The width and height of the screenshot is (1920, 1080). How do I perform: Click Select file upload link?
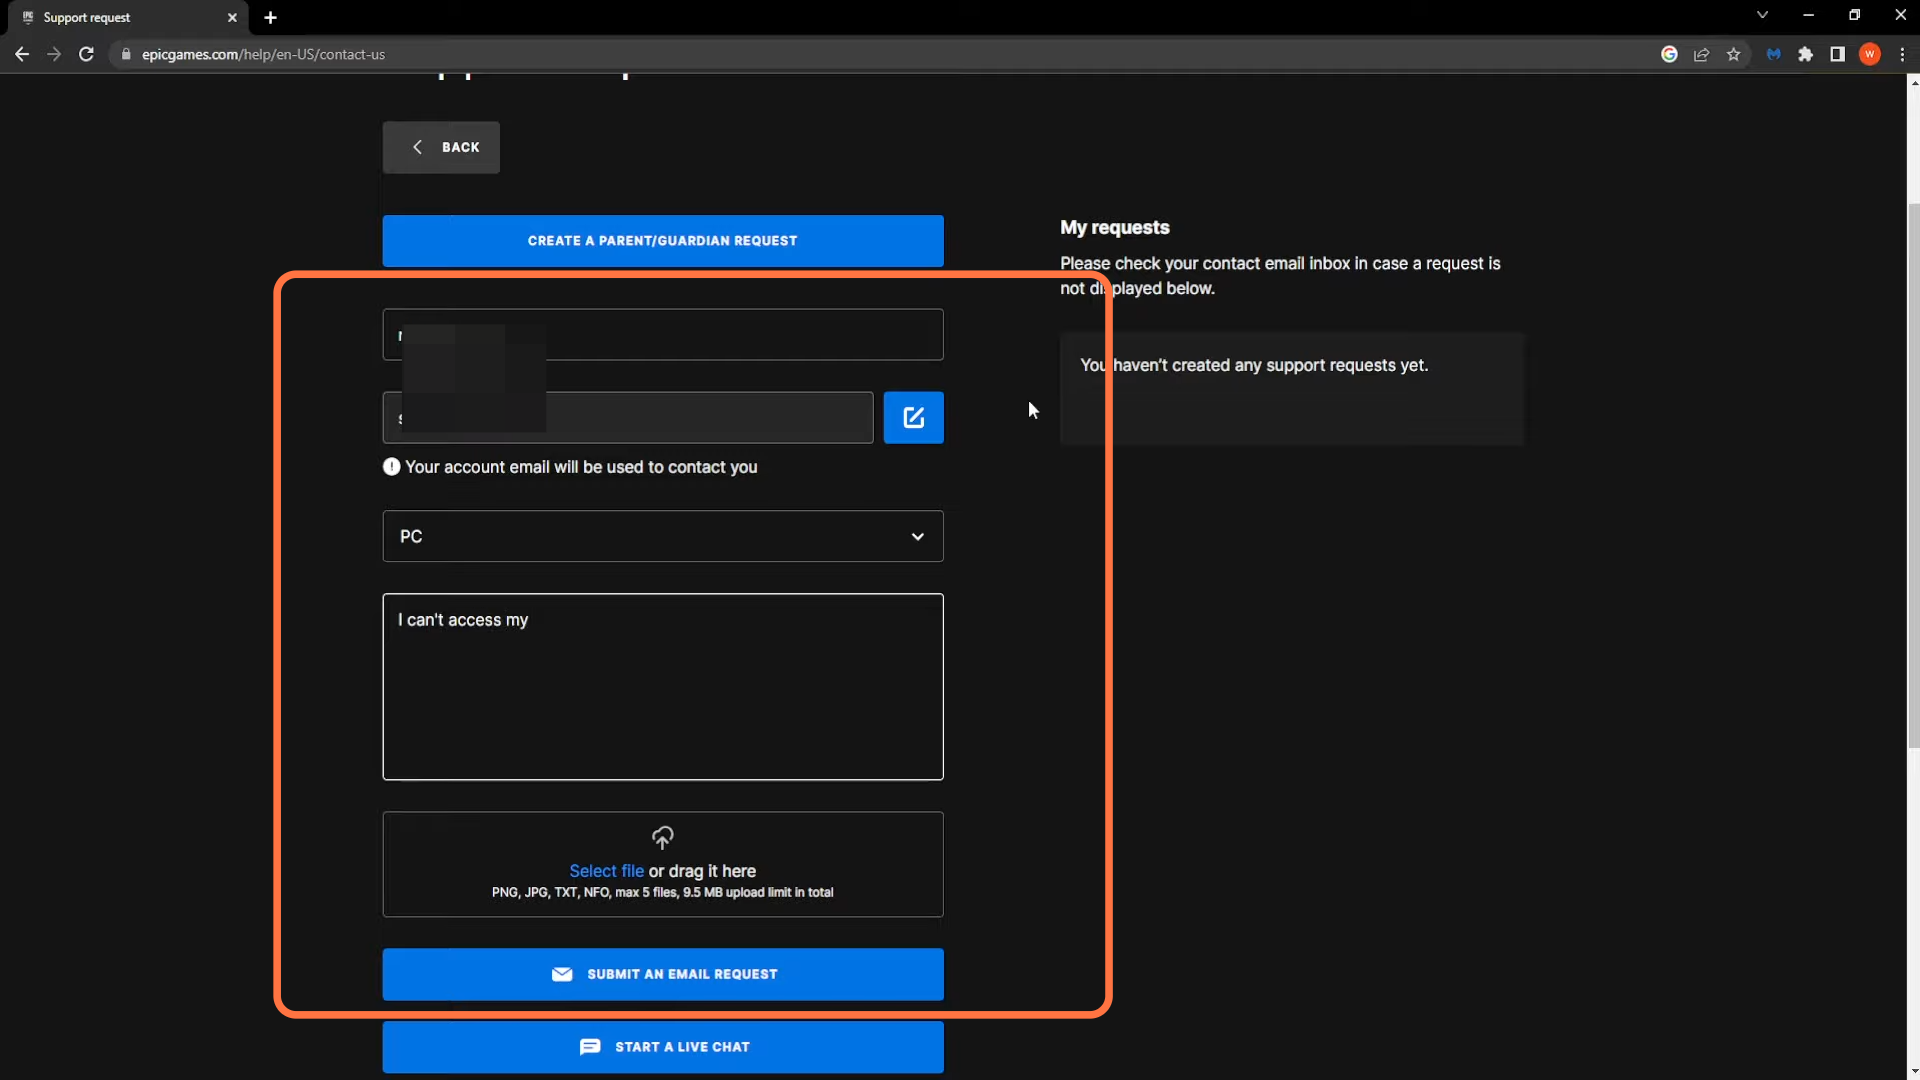[x=607, y=870]
